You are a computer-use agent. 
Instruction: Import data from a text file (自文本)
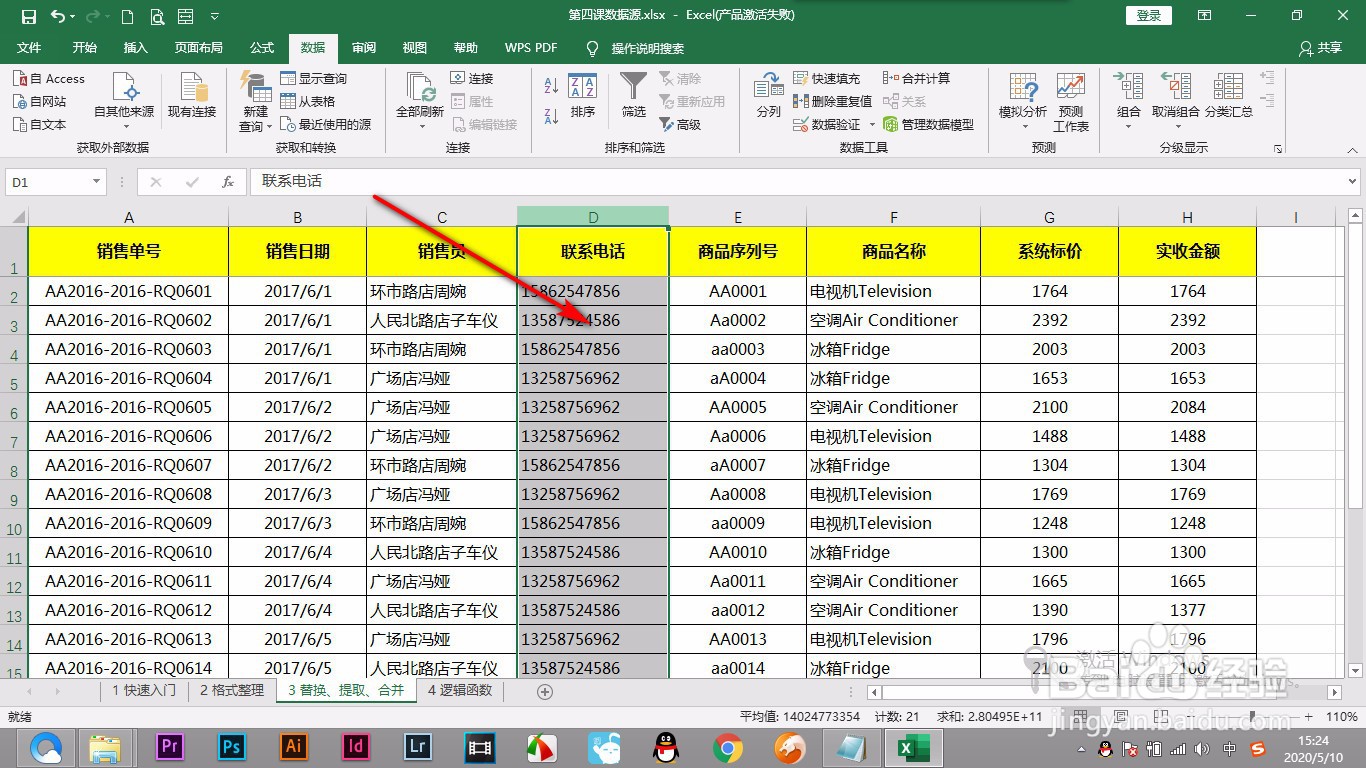click(40, 124)
